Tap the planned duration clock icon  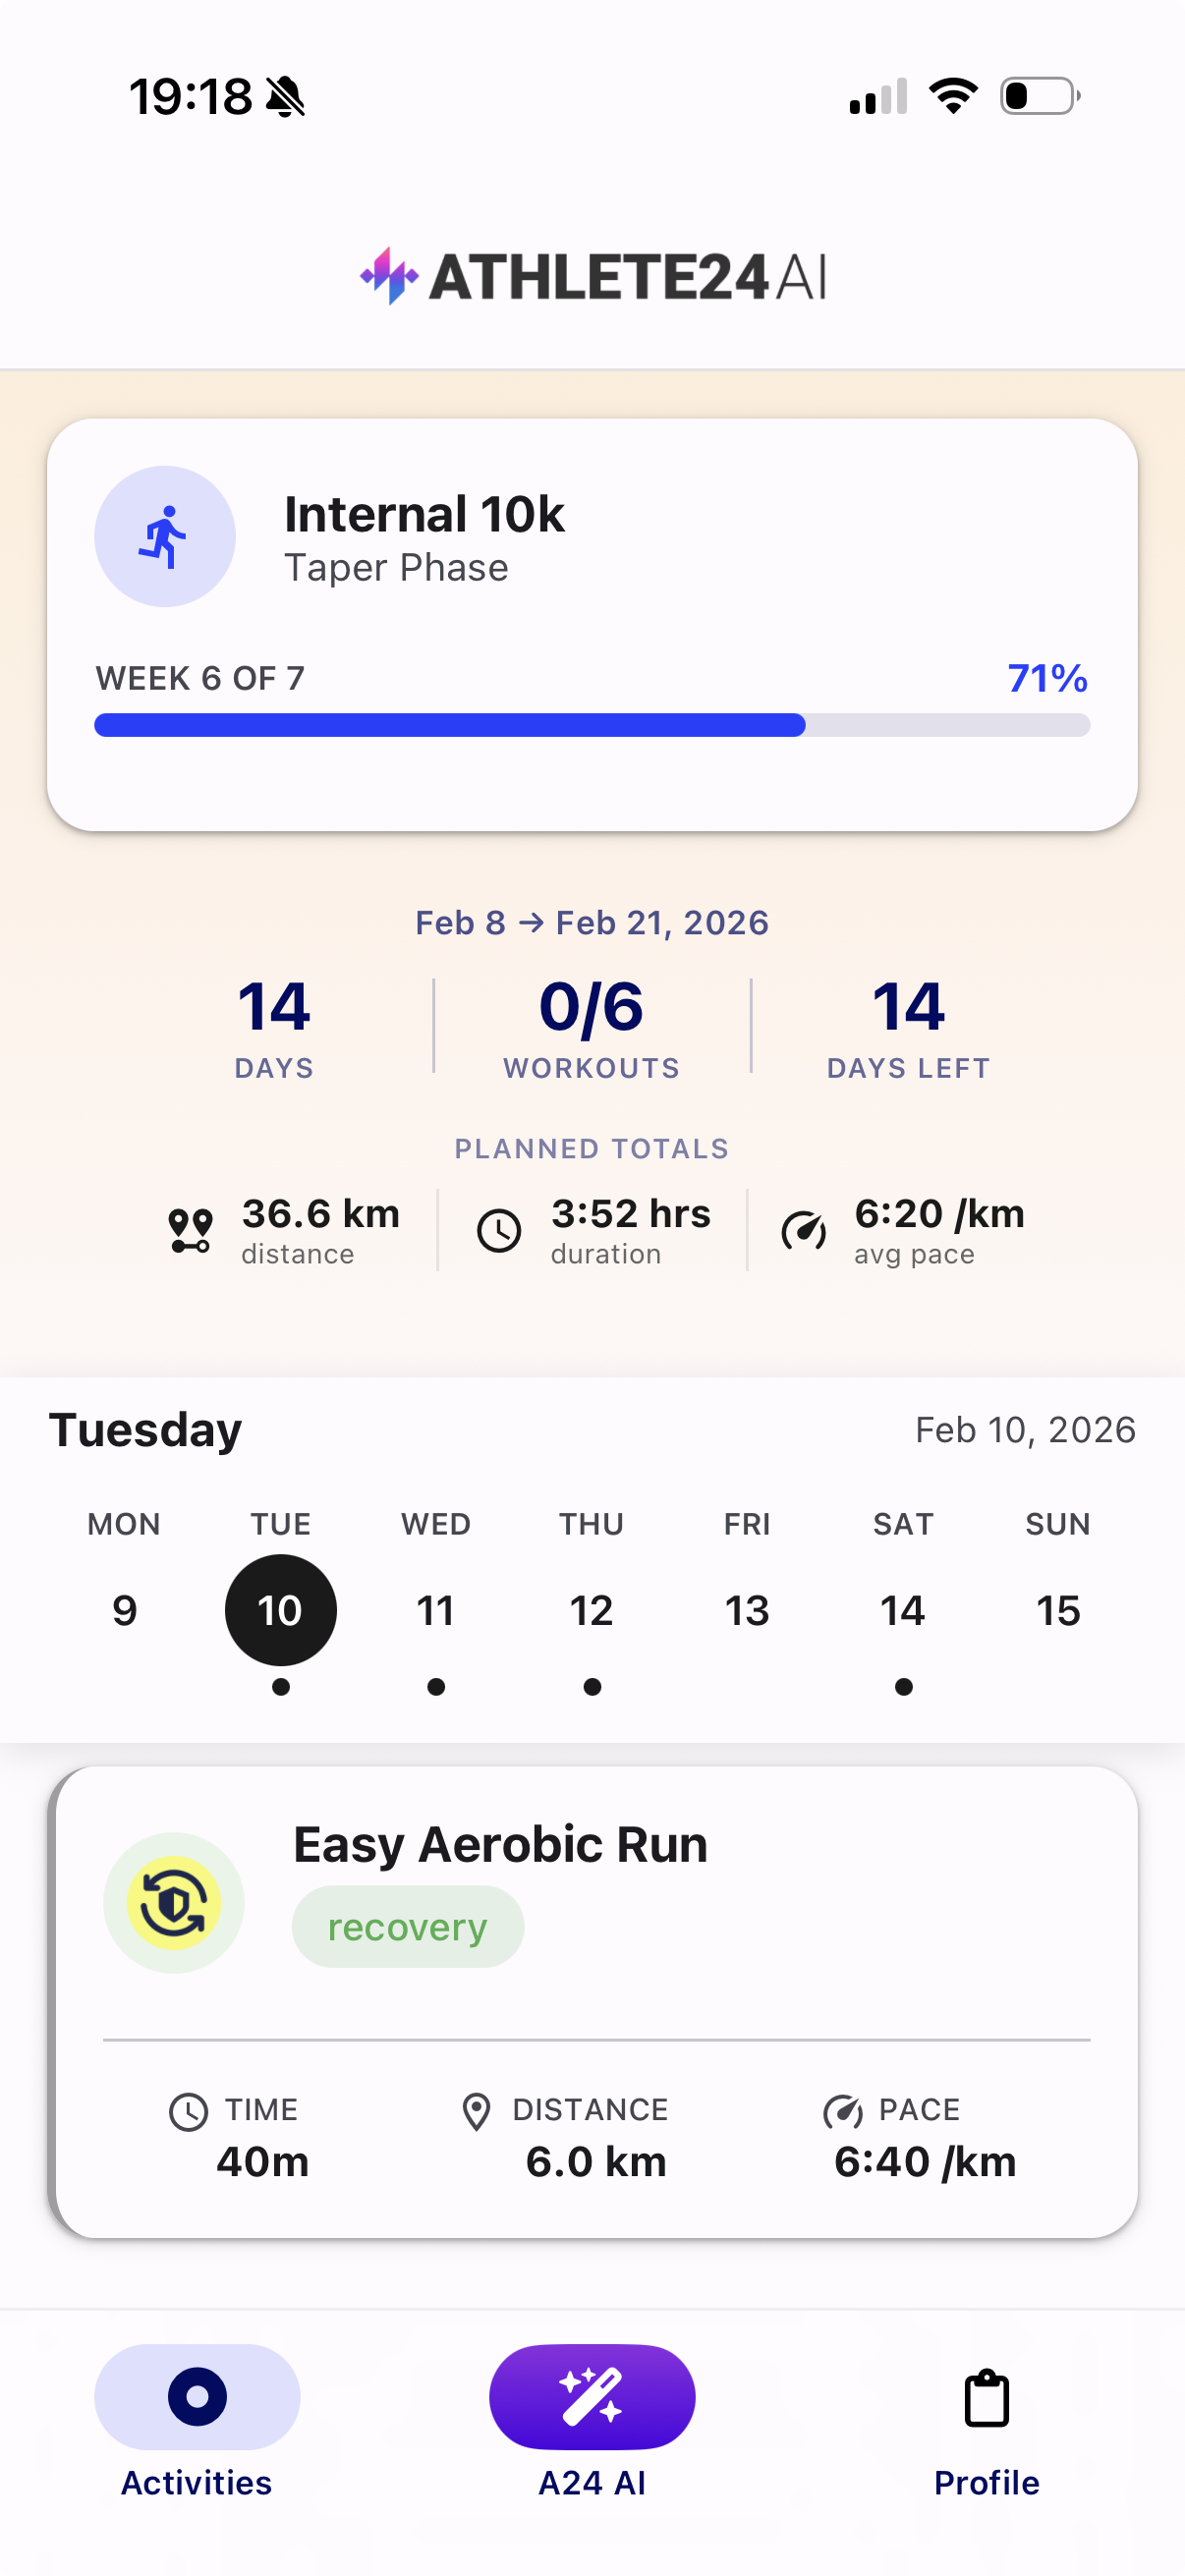pyautogui.click(x=499, y=1230)
